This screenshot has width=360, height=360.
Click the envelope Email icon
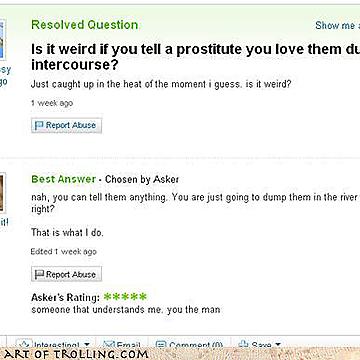[109, 345]
